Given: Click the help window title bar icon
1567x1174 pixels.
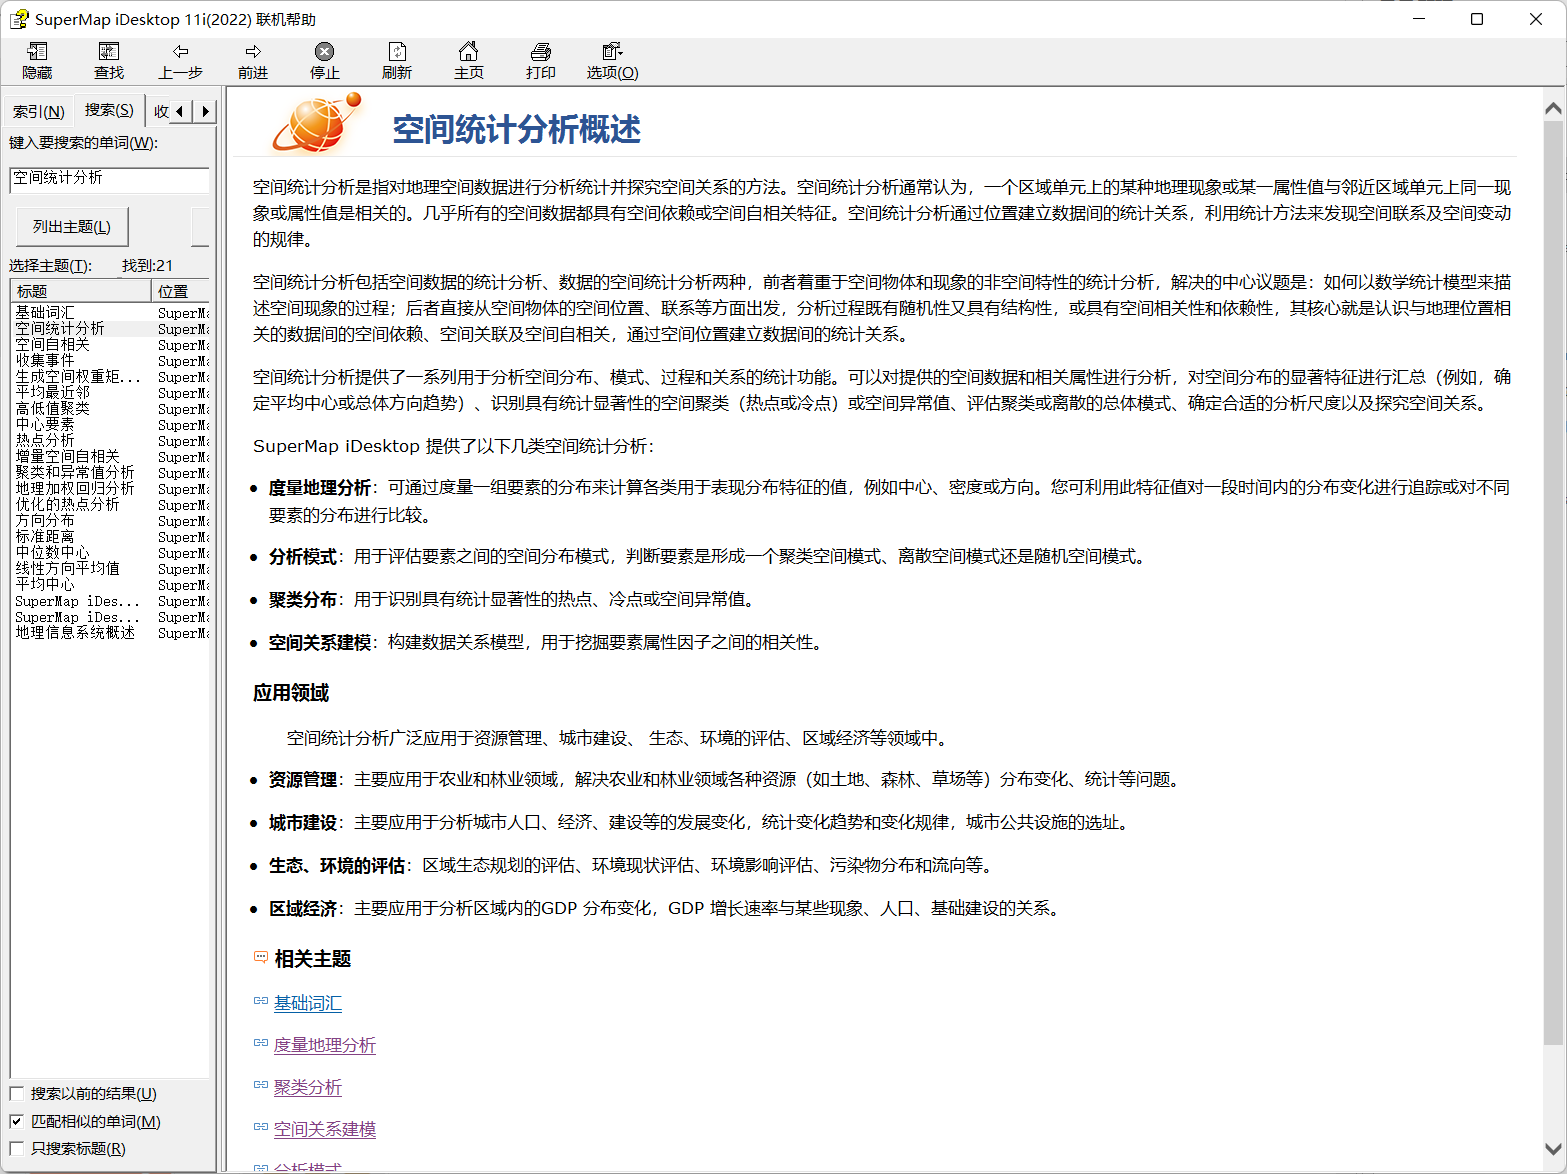Looking at the screenshot, I should click(x=19, y=19).
